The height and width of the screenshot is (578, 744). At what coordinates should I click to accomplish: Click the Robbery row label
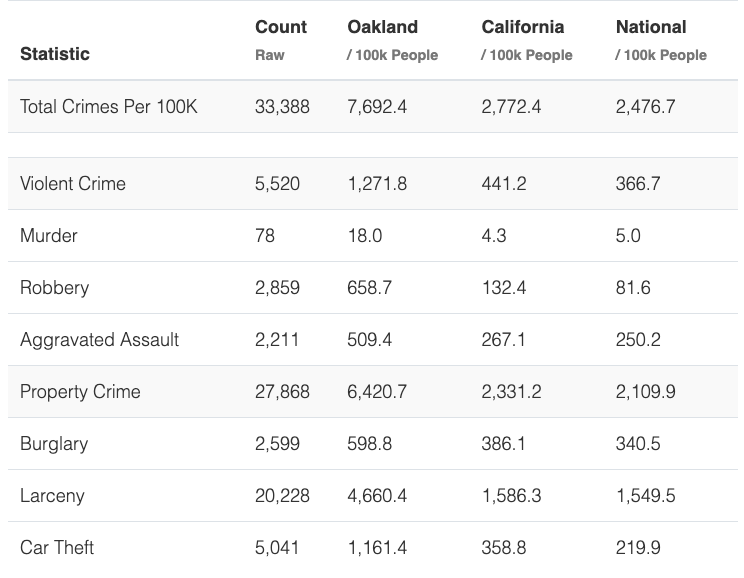coord(54,288)
